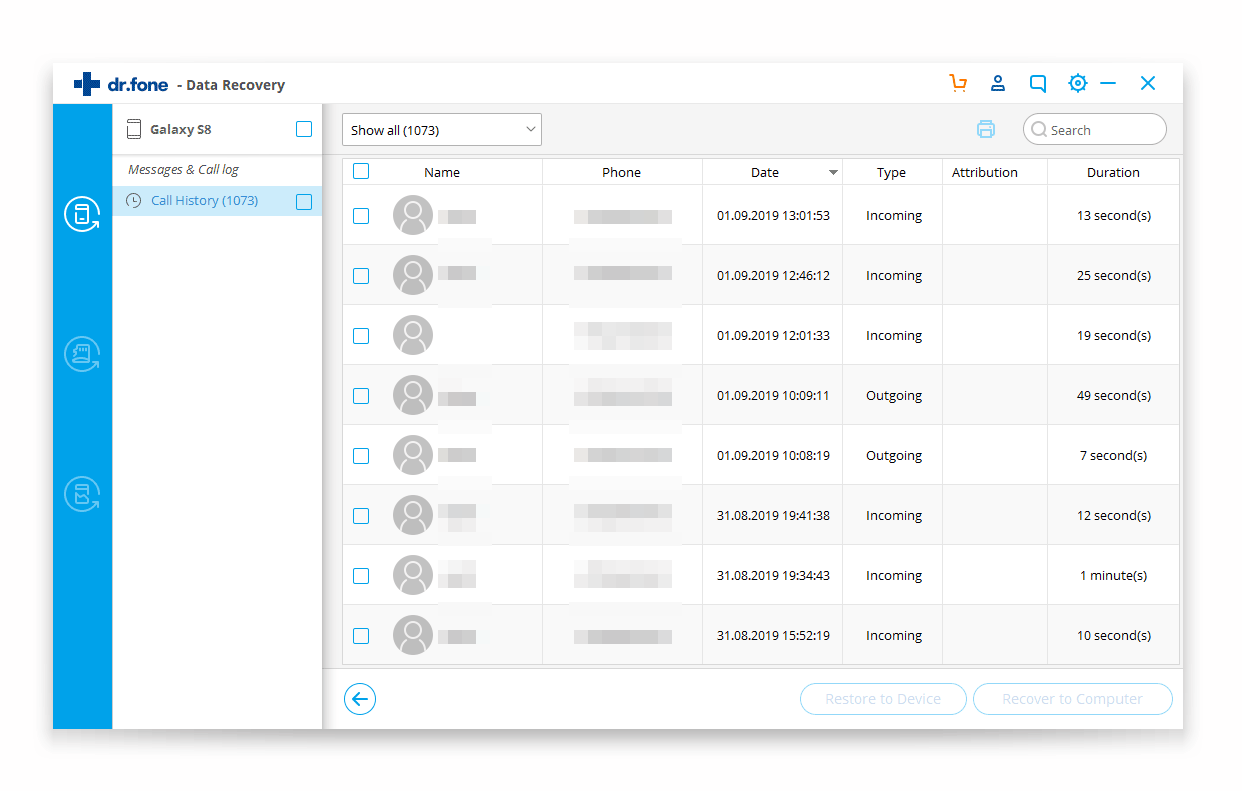Click the 49 second(s) duration cell
Screen dimensions: 1242x791
1114,395
